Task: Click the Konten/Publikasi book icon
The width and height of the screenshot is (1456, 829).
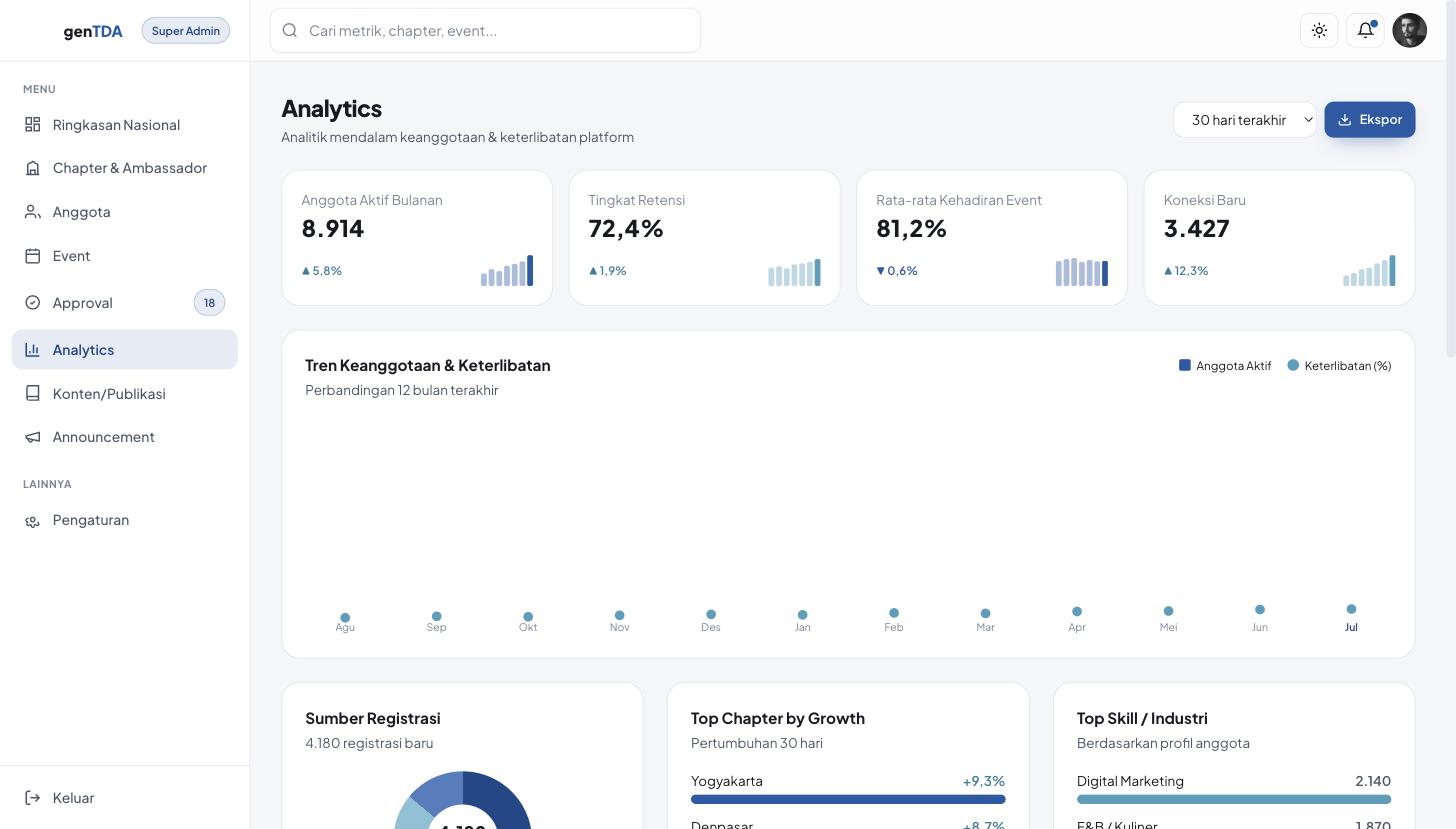Action: pyautogui.click(x=33, y=393)
